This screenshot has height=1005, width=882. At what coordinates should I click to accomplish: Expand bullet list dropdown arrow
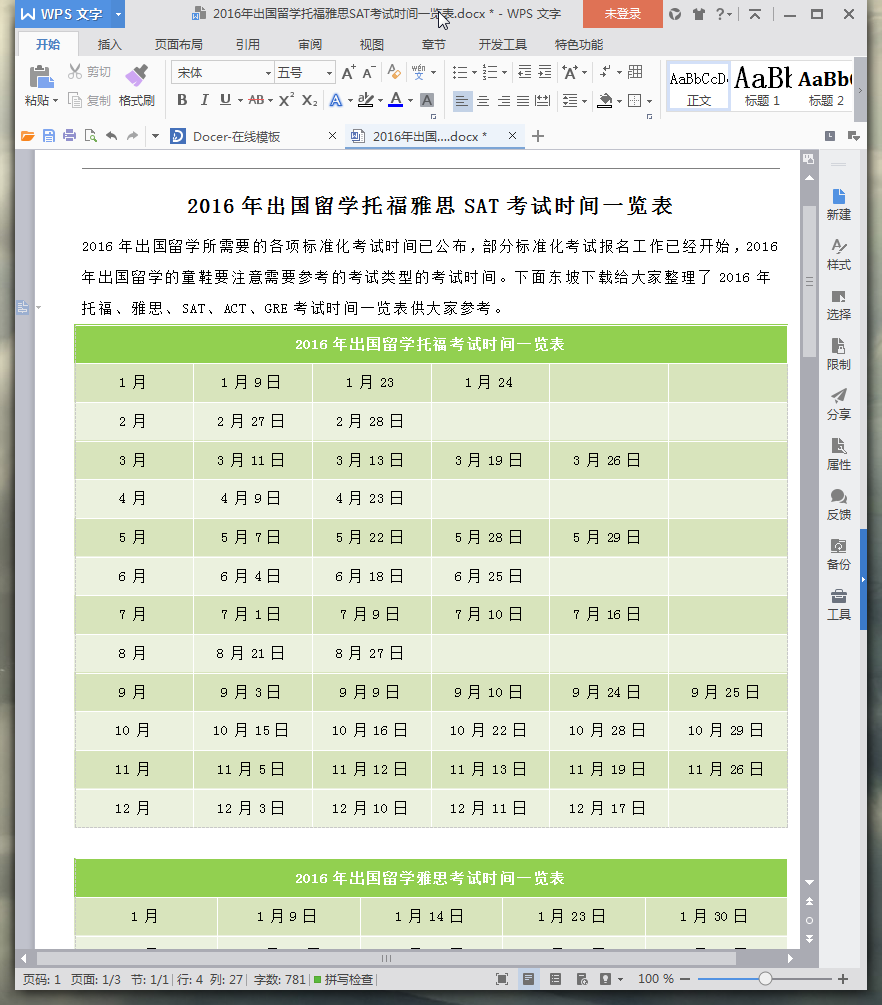474,72
